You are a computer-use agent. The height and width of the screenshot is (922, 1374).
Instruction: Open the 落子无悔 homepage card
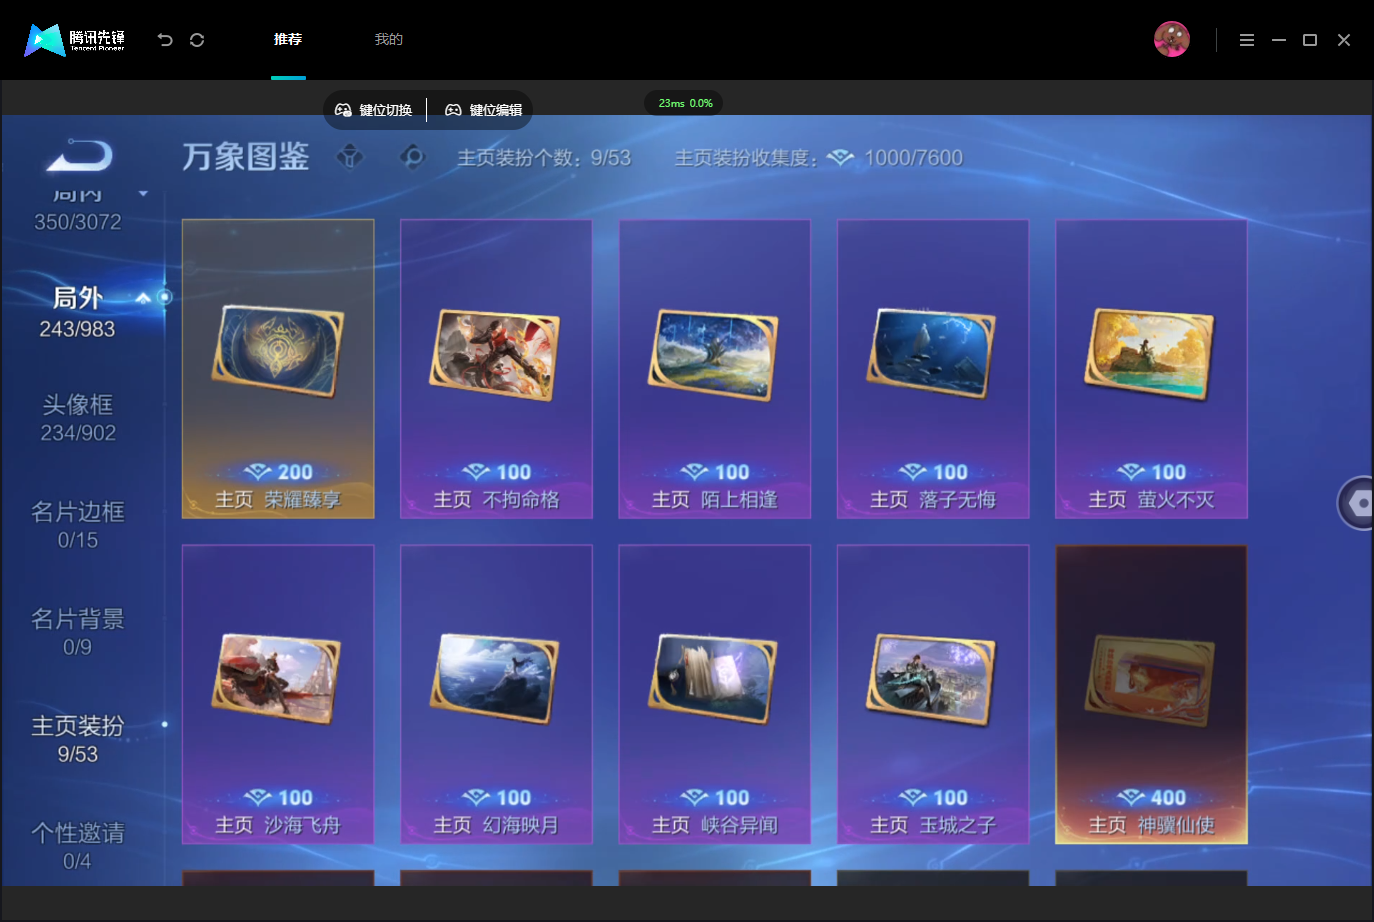coord(933,369)
